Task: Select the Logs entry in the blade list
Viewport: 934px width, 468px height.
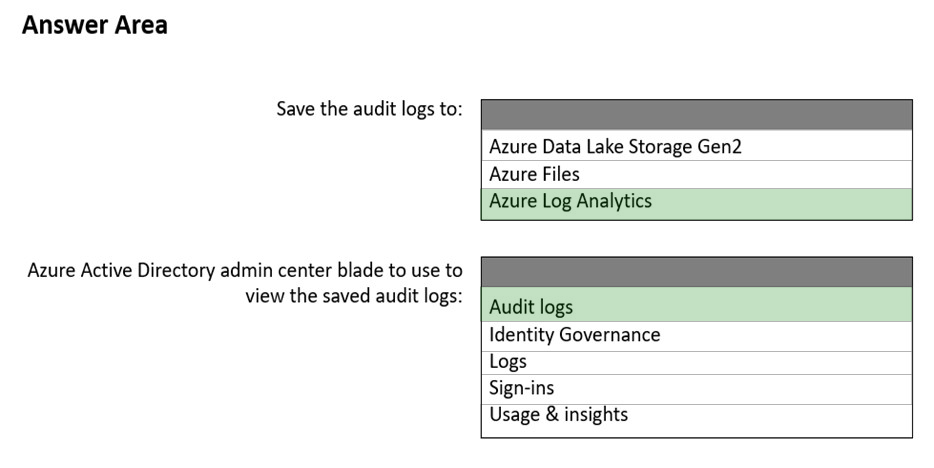Action: click(x=696, y=363)
